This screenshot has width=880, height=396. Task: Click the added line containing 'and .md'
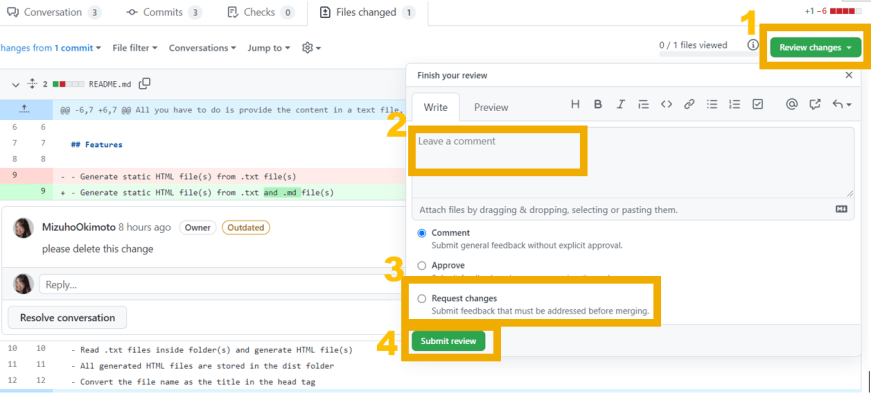203,192
